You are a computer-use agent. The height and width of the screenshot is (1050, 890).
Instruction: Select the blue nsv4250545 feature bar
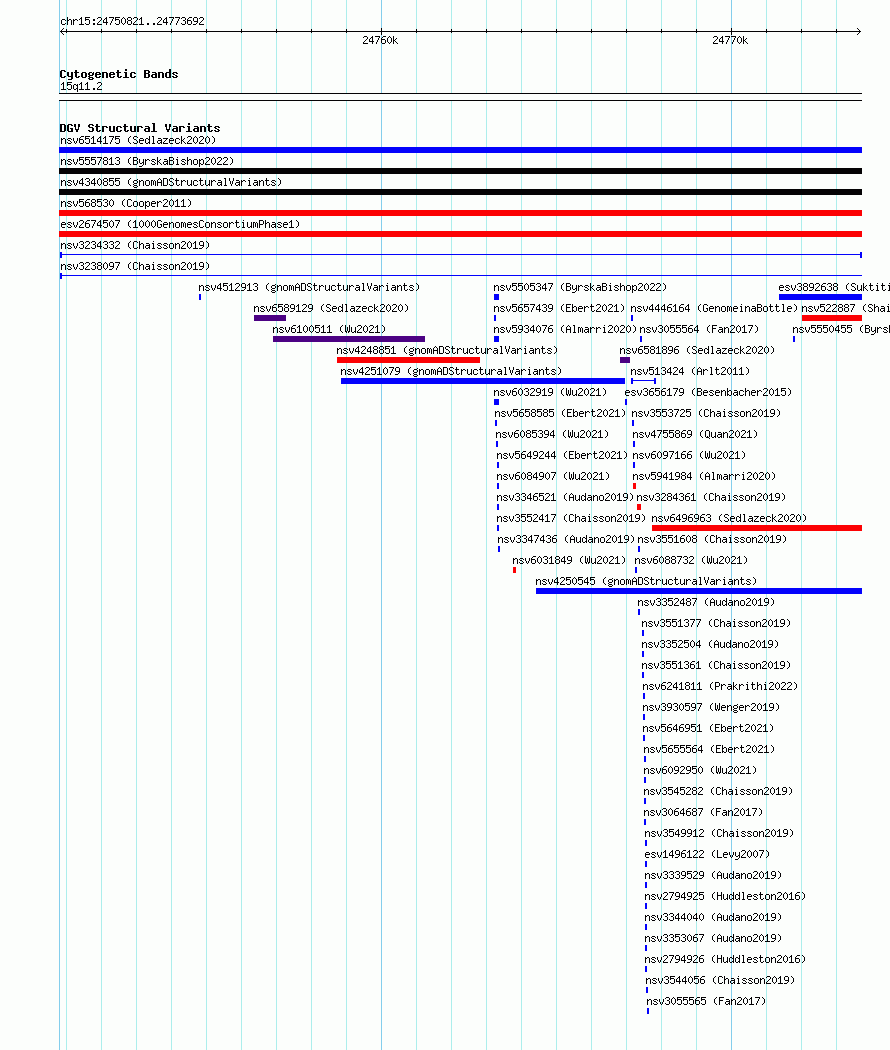pos(698,591)
